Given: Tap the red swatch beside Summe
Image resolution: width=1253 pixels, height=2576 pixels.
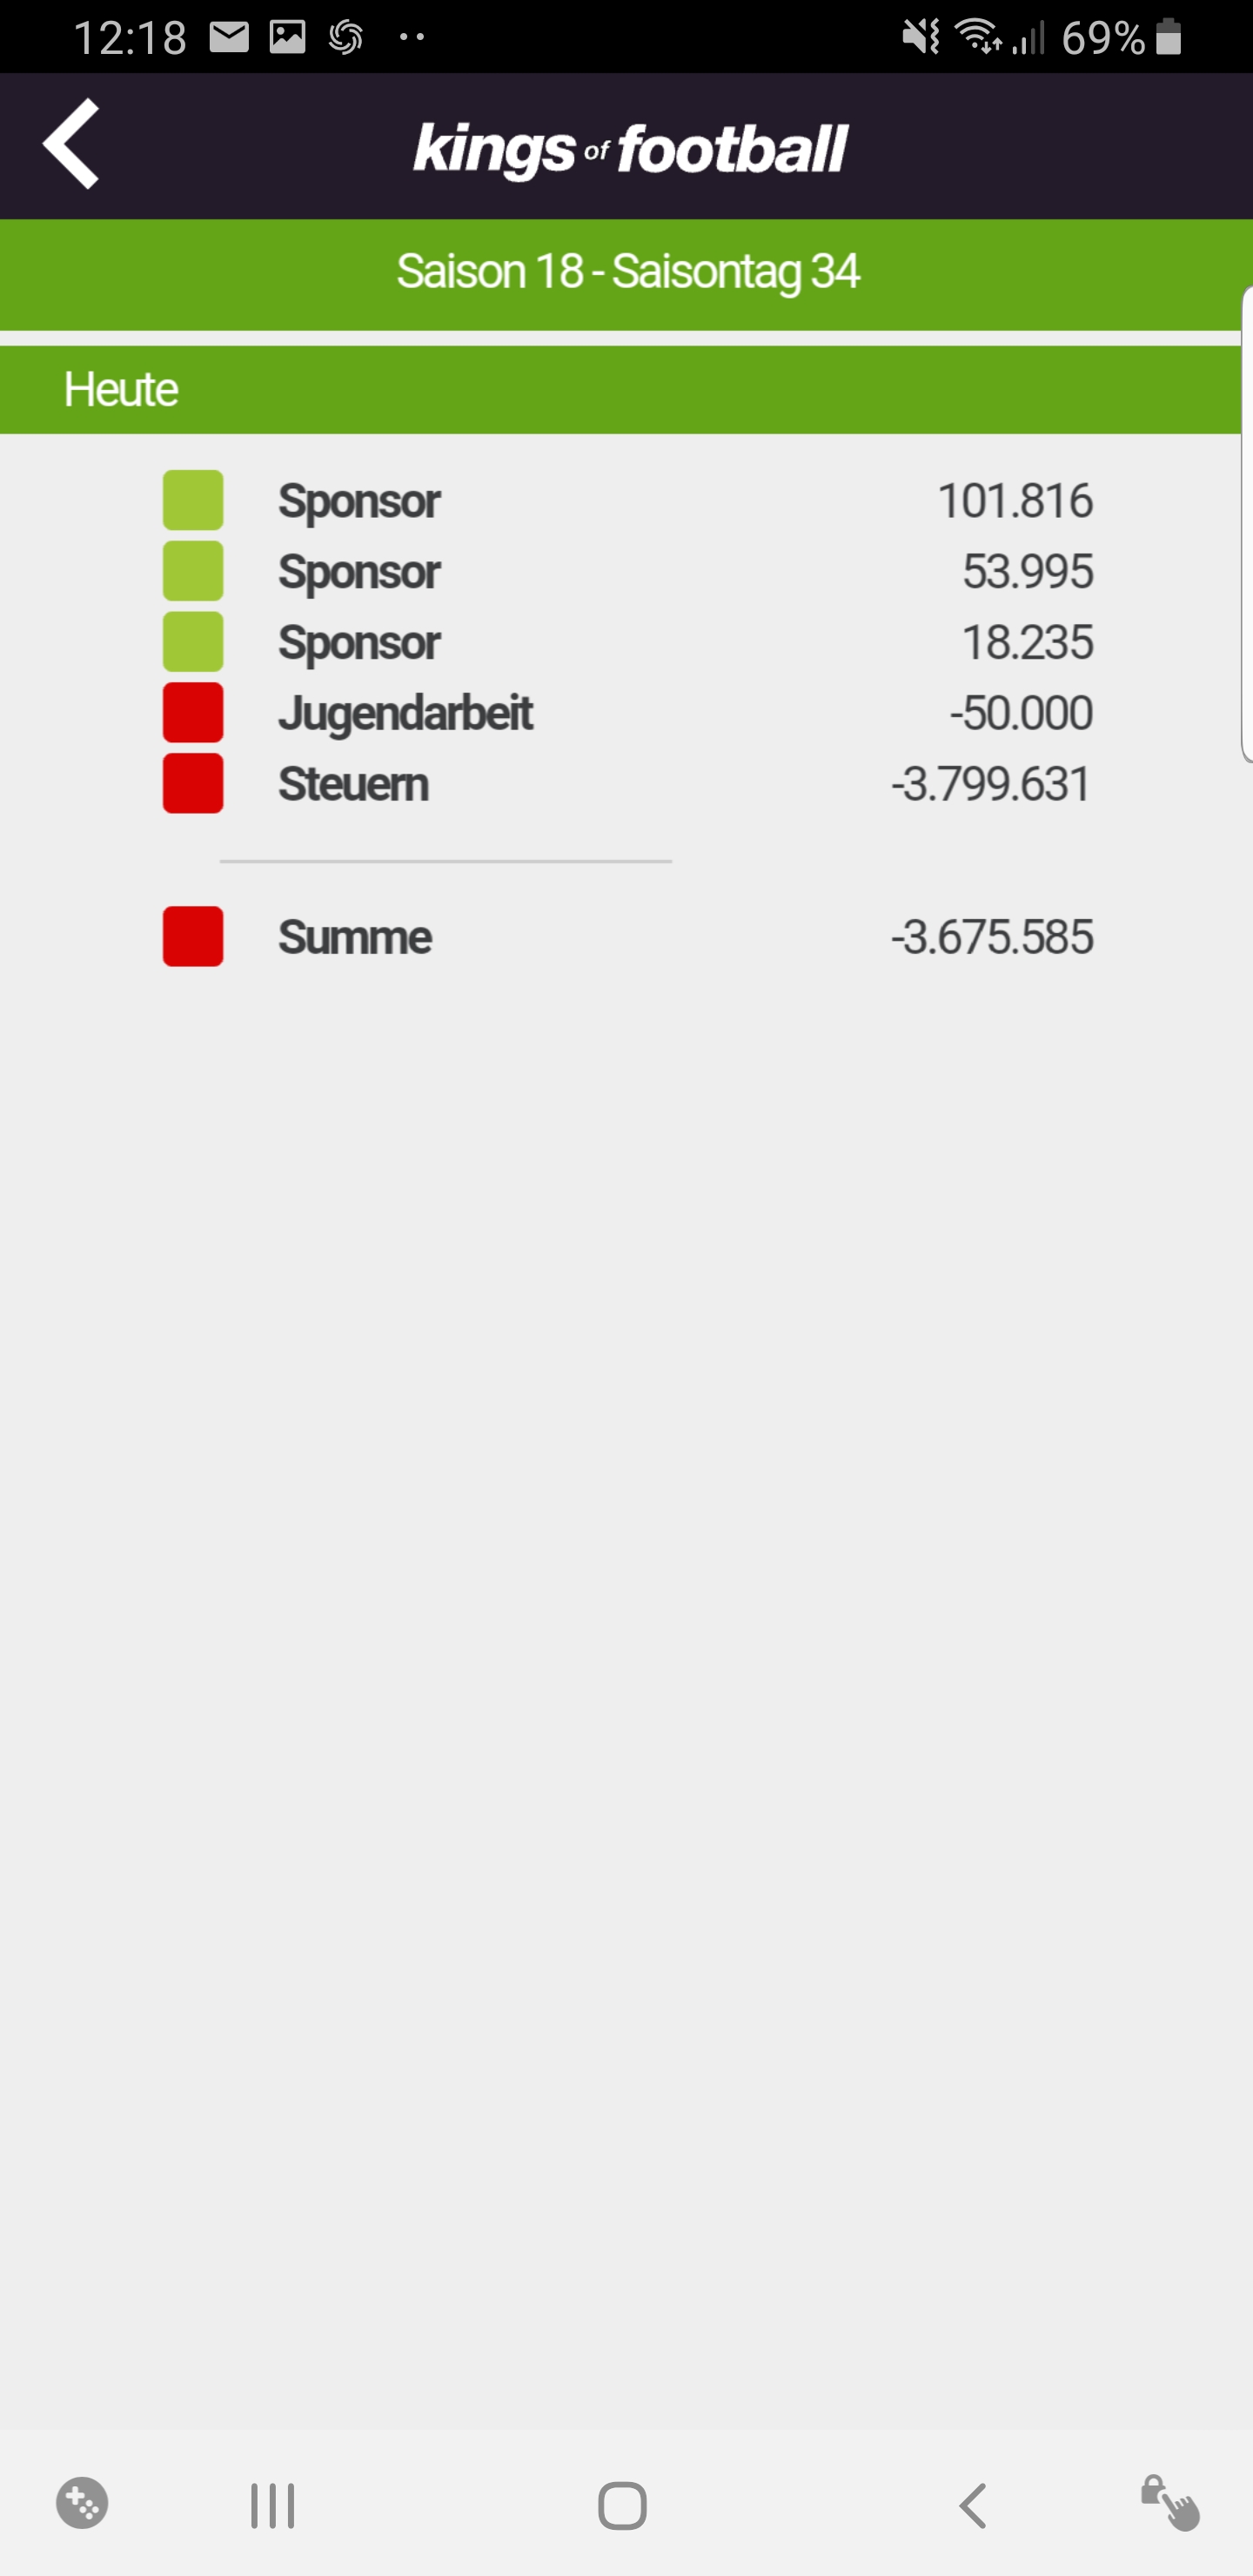Looking at the screenshot, I should point(193,936).
